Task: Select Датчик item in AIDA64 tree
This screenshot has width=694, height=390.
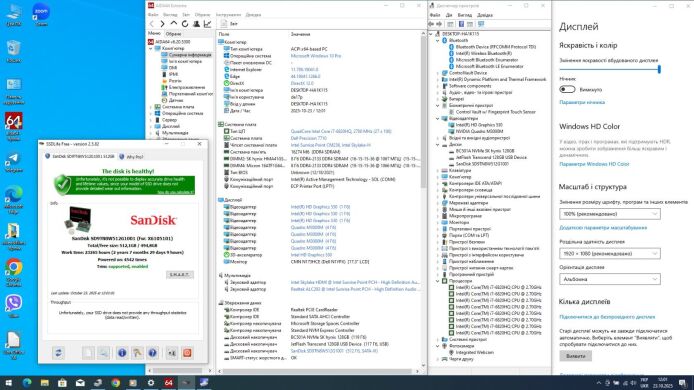Action: point(175,100)
